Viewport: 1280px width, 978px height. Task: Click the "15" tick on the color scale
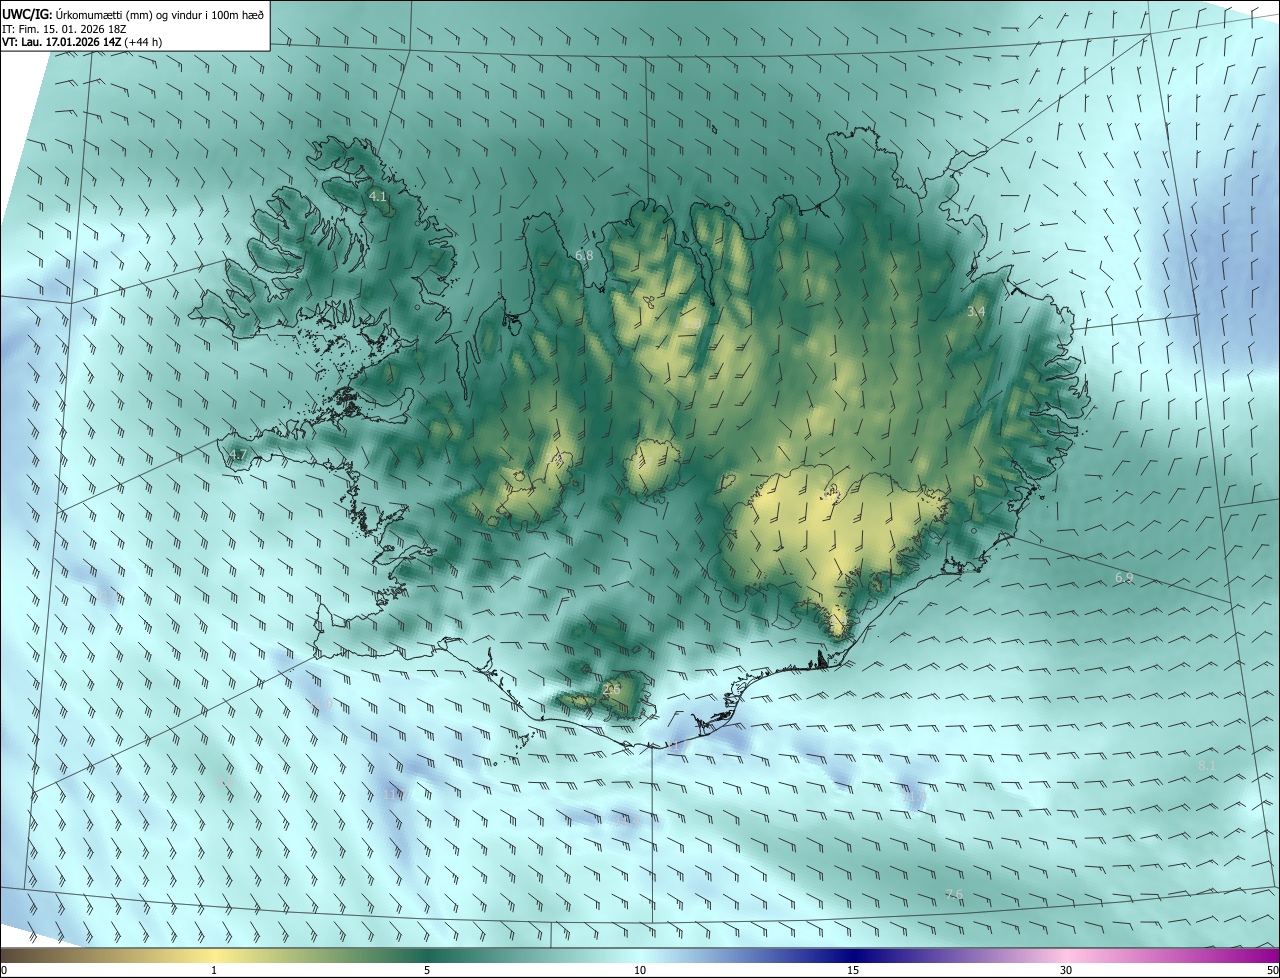click(x=853, y=971)
